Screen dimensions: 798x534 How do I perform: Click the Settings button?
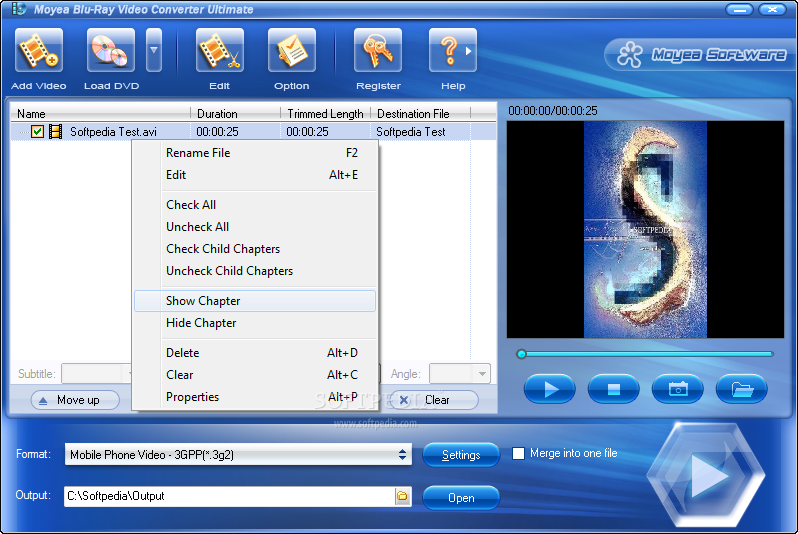pos(461,455)
